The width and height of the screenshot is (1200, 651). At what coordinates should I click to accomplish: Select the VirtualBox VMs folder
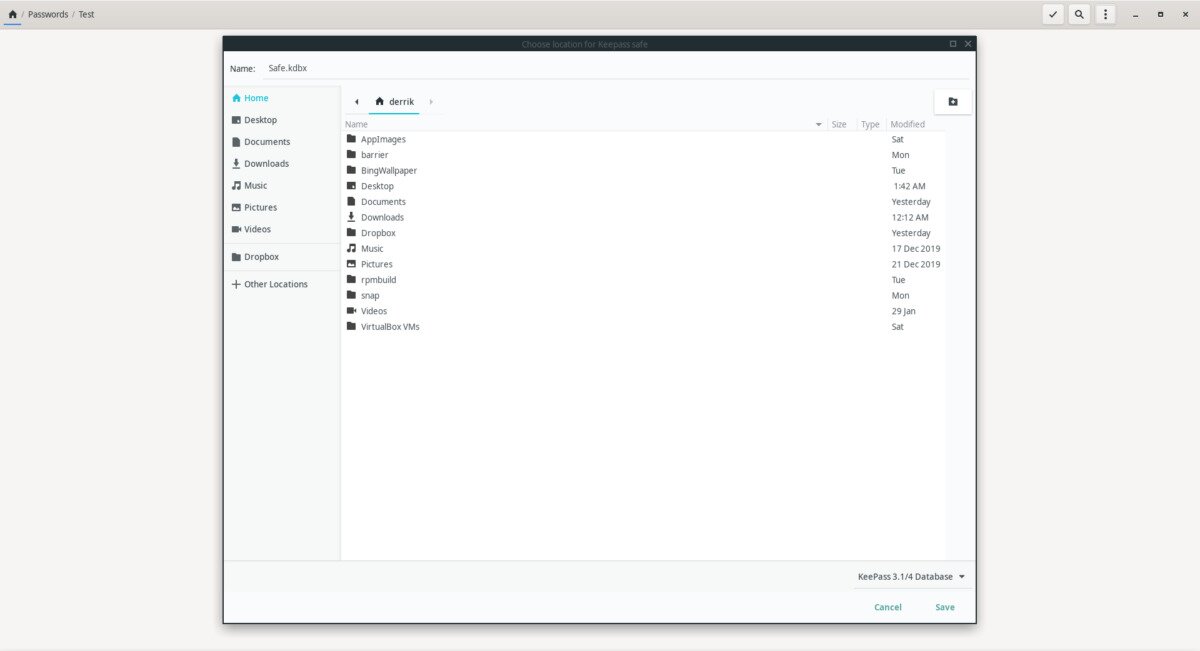coord(643,327)
